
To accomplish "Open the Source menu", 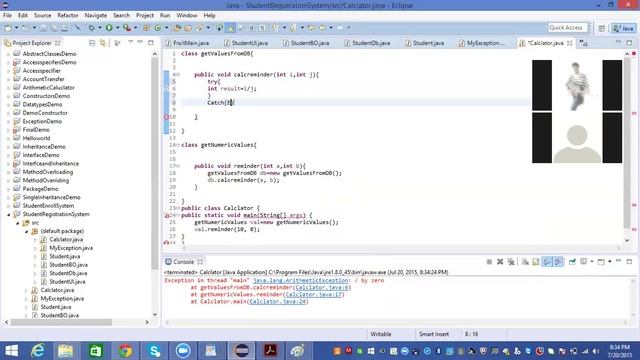I will click(42, 16).
